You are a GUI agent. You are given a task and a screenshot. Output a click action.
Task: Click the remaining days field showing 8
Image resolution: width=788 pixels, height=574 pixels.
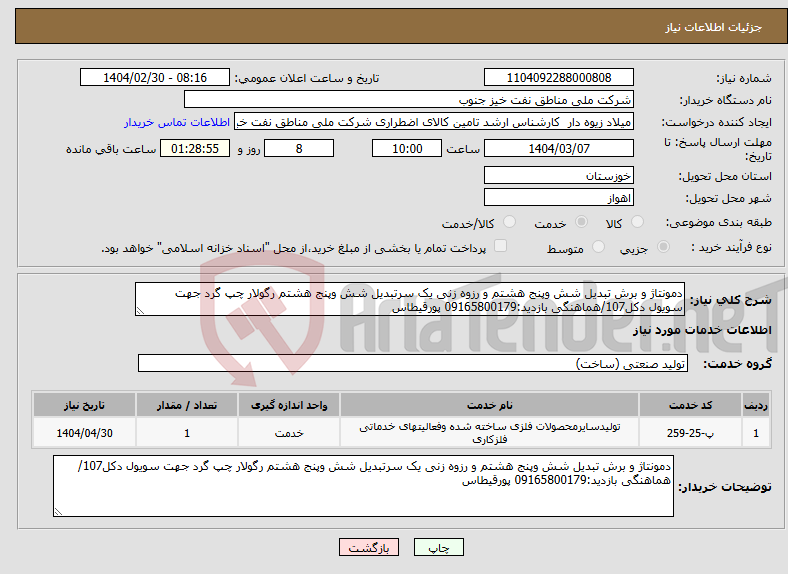(299, 148)
